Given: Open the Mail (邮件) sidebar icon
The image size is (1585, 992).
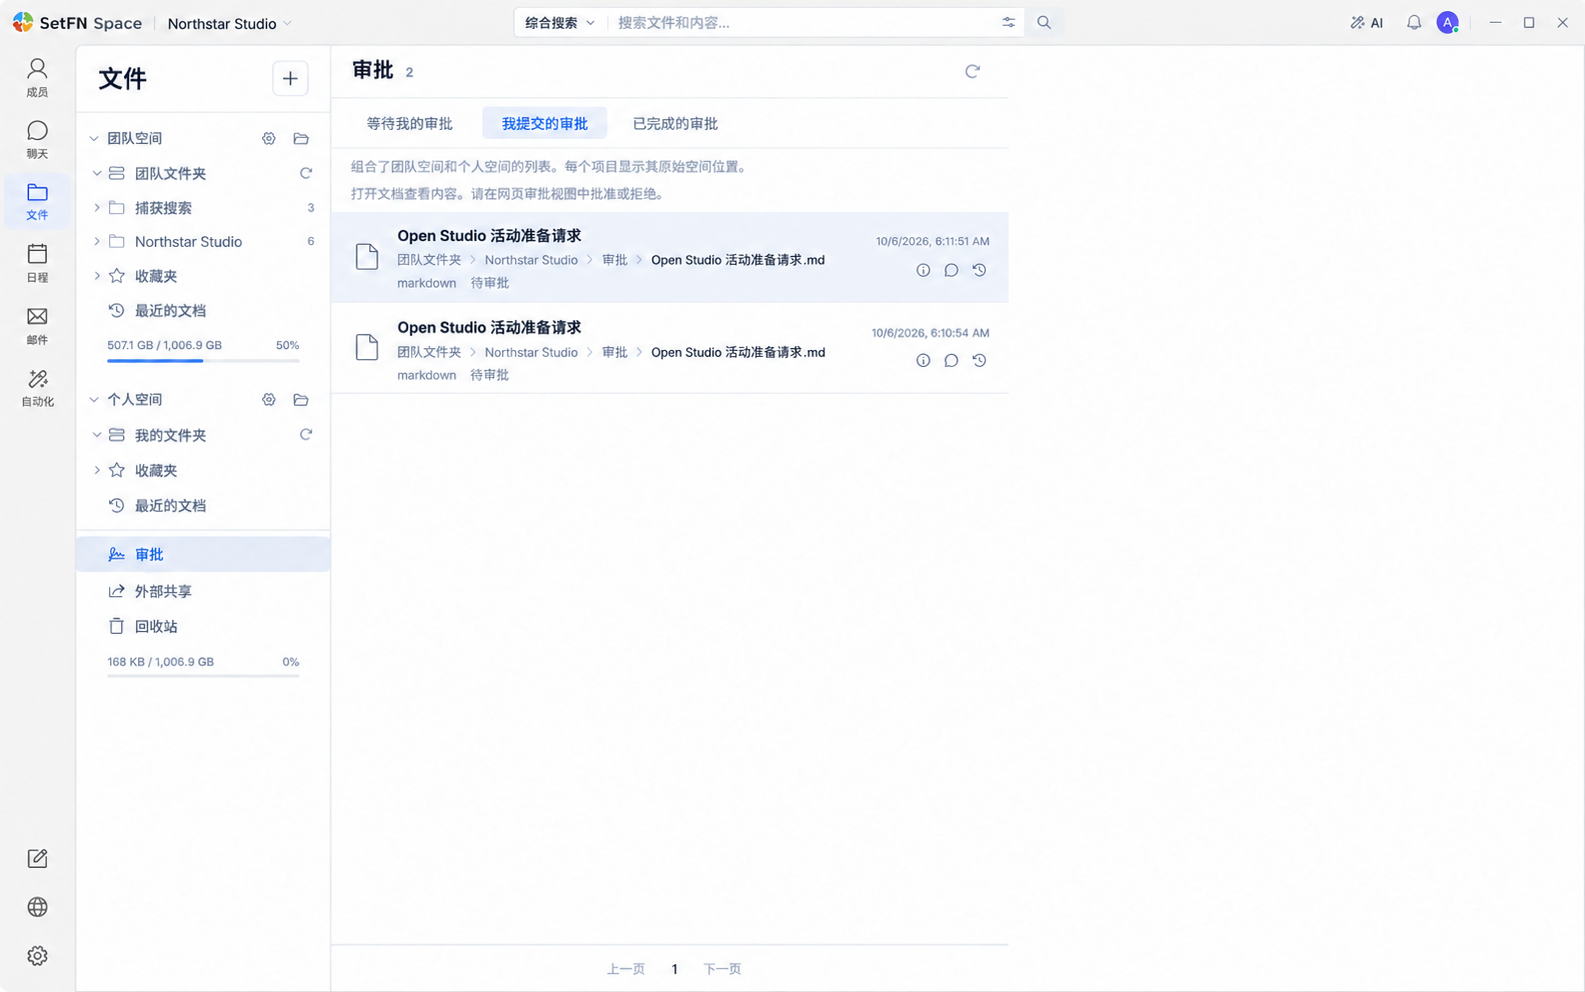Looking at the screenshot, I should (x=37, y=326).
